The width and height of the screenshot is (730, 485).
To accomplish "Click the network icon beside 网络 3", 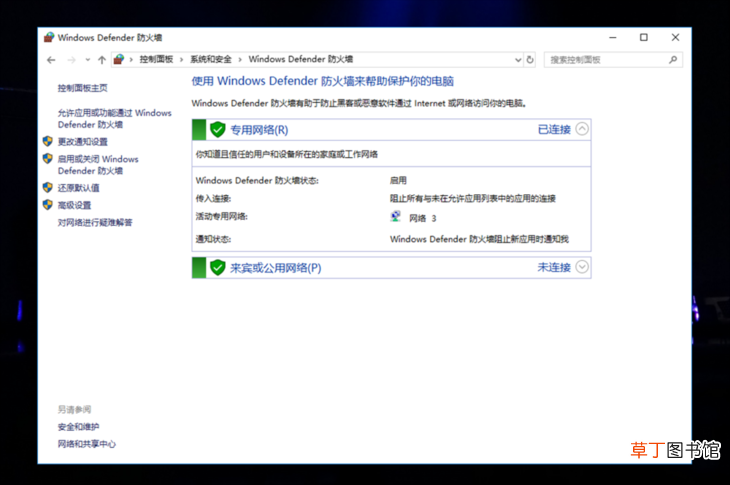I will coord(396,216).
